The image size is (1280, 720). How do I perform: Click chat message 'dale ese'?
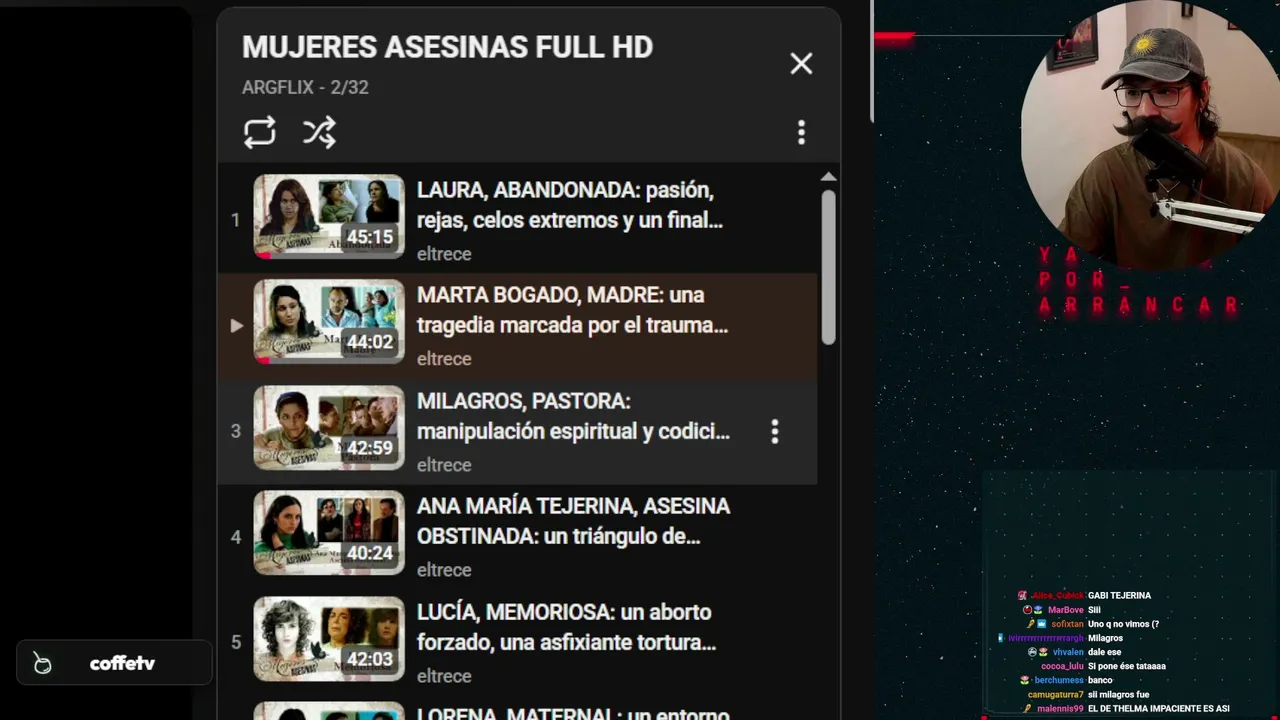coord(1105,652)
